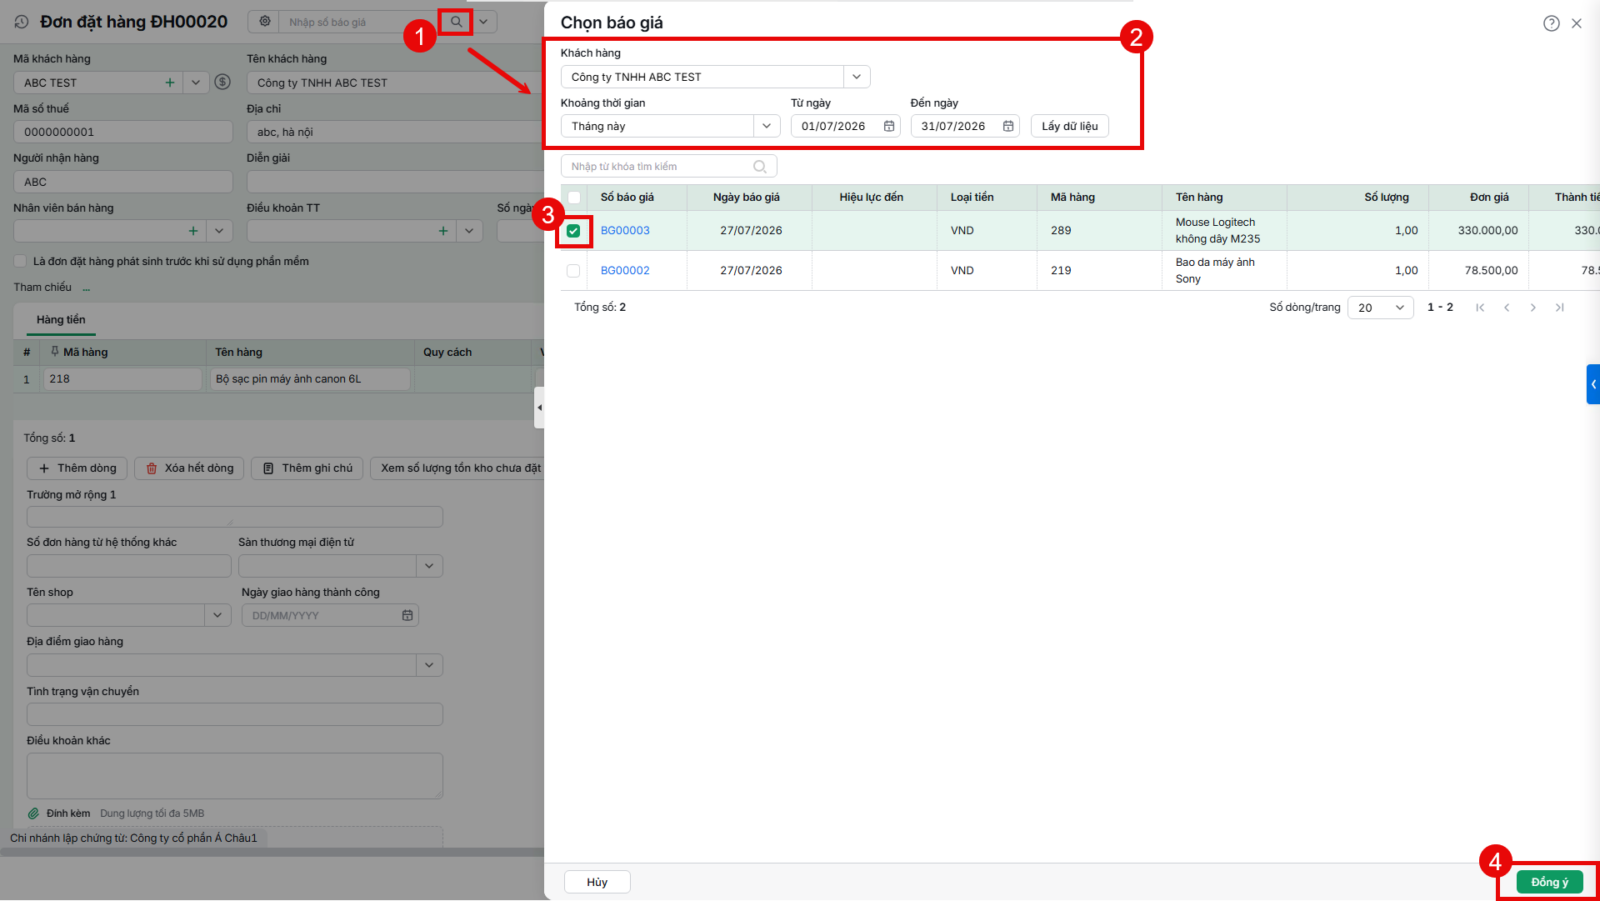Click the Trường mở rộng 1 field
Viewport: 1600px width, 901px height.
pyautogui.click(x=235, y=517)
